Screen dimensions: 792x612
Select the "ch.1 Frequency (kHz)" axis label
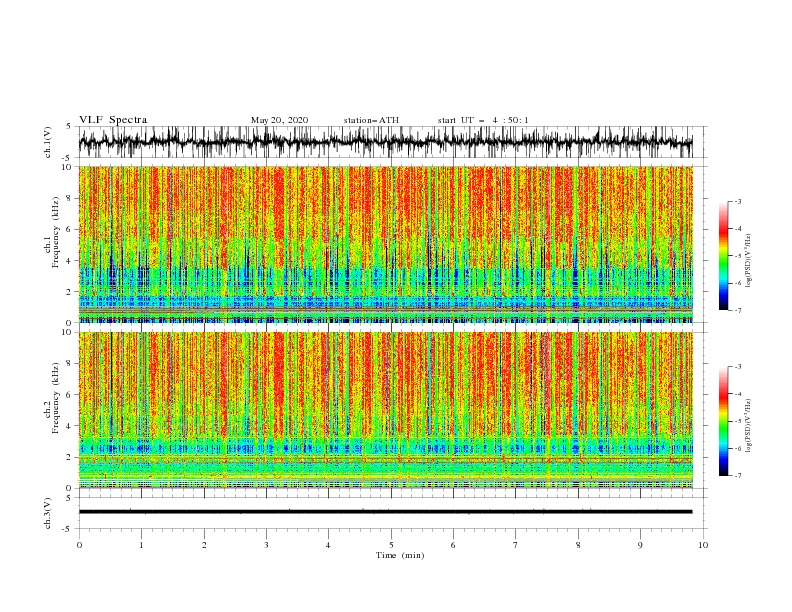[x=52, y=232]
